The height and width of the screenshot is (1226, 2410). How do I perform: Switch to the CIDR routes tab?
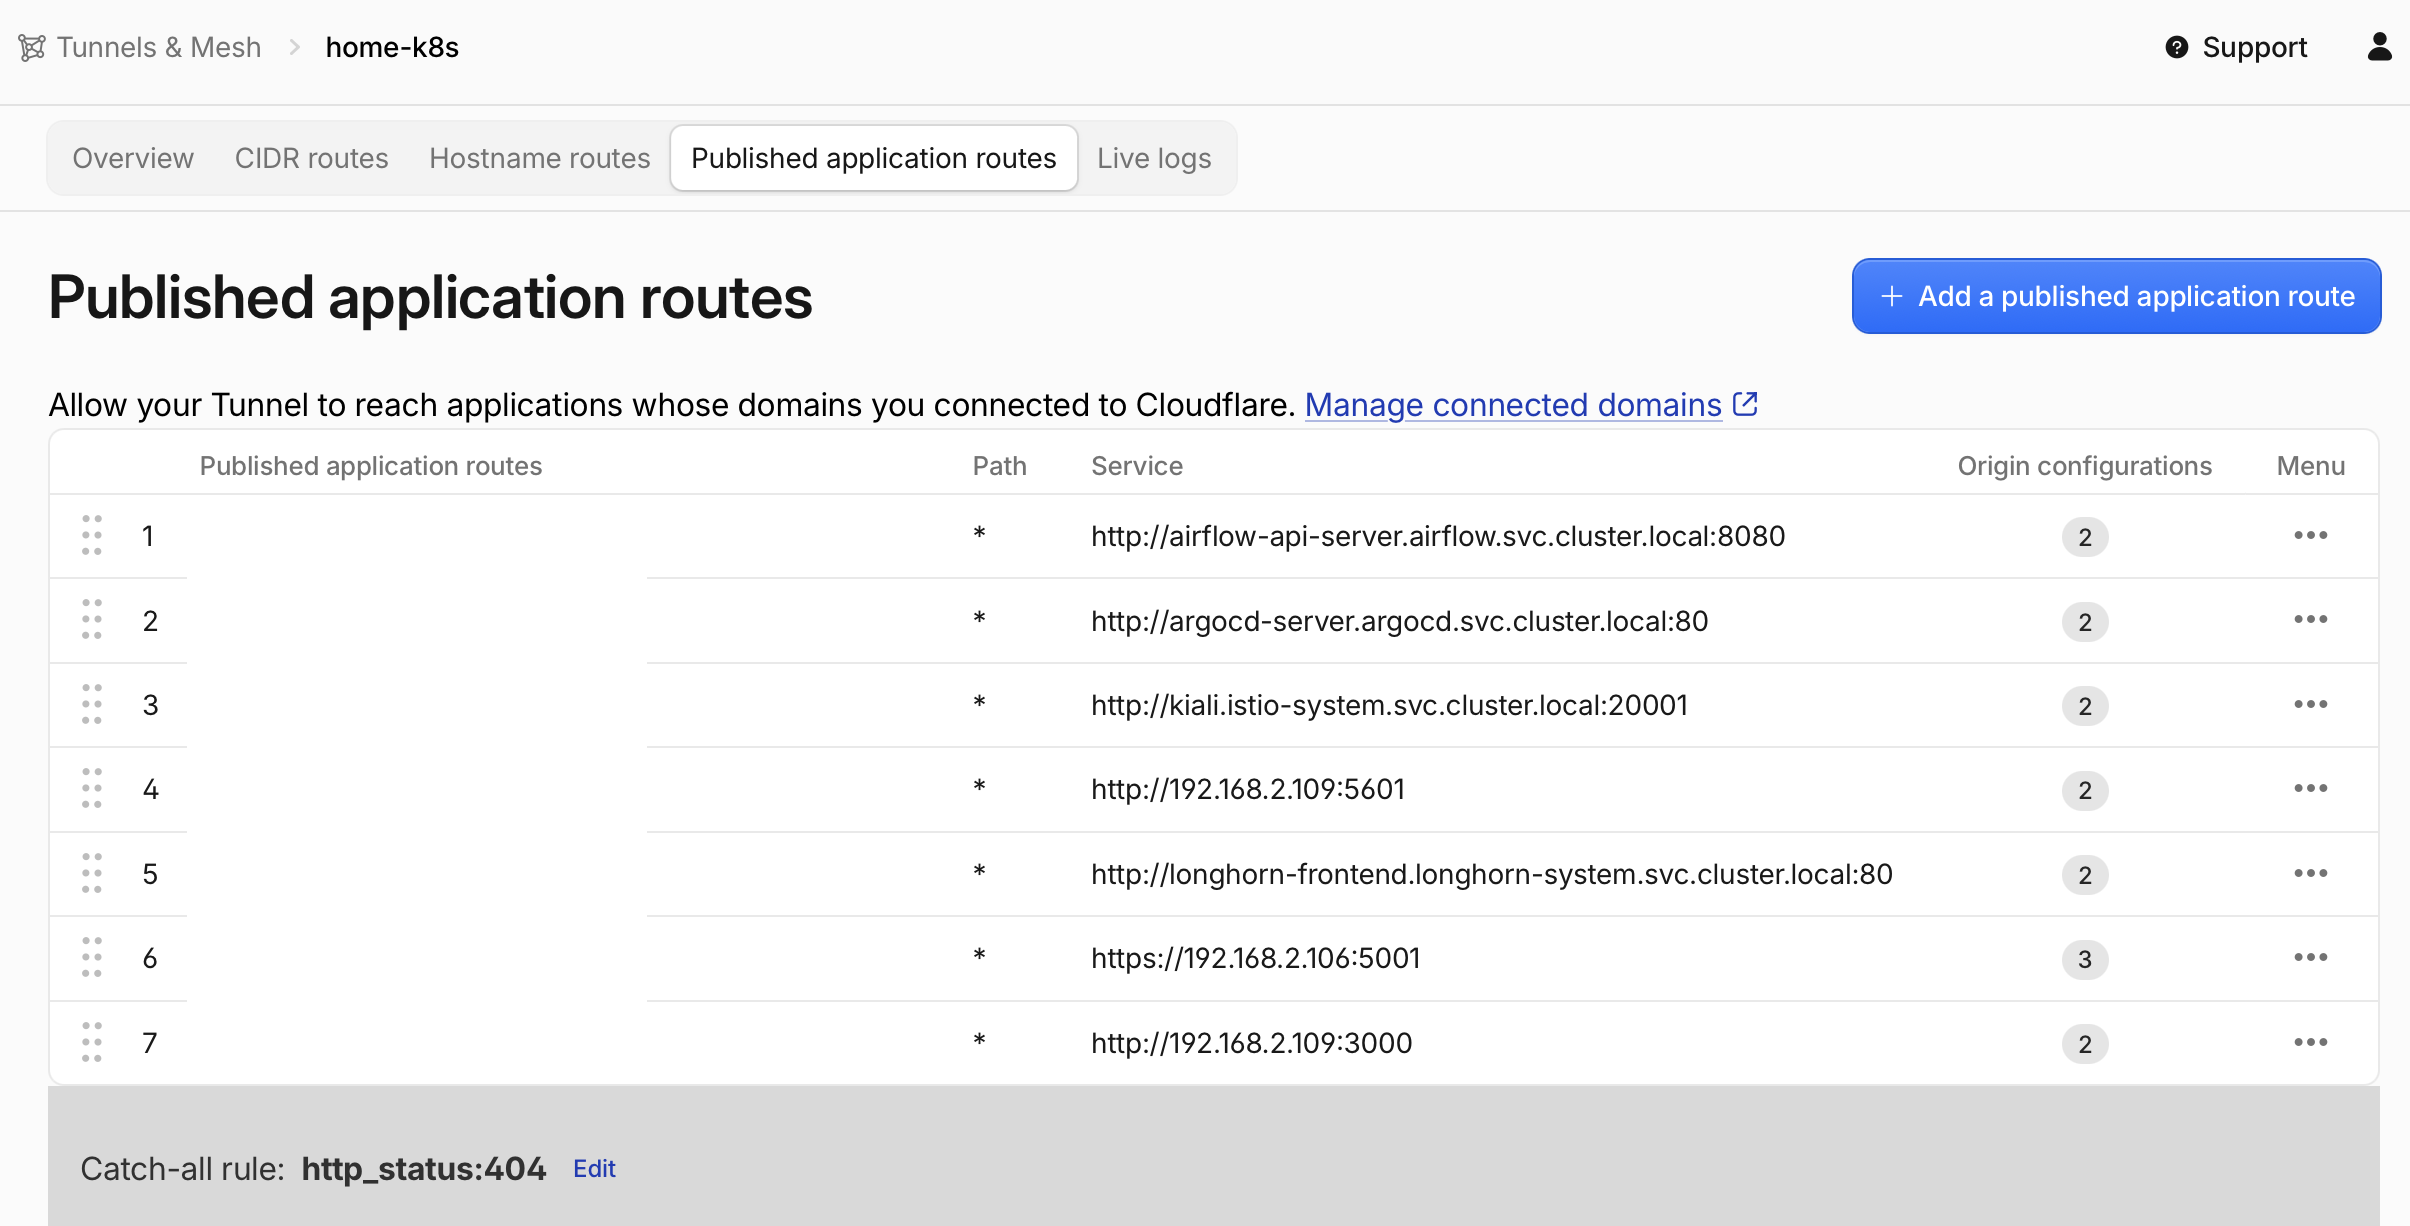(x=312, y=158)
